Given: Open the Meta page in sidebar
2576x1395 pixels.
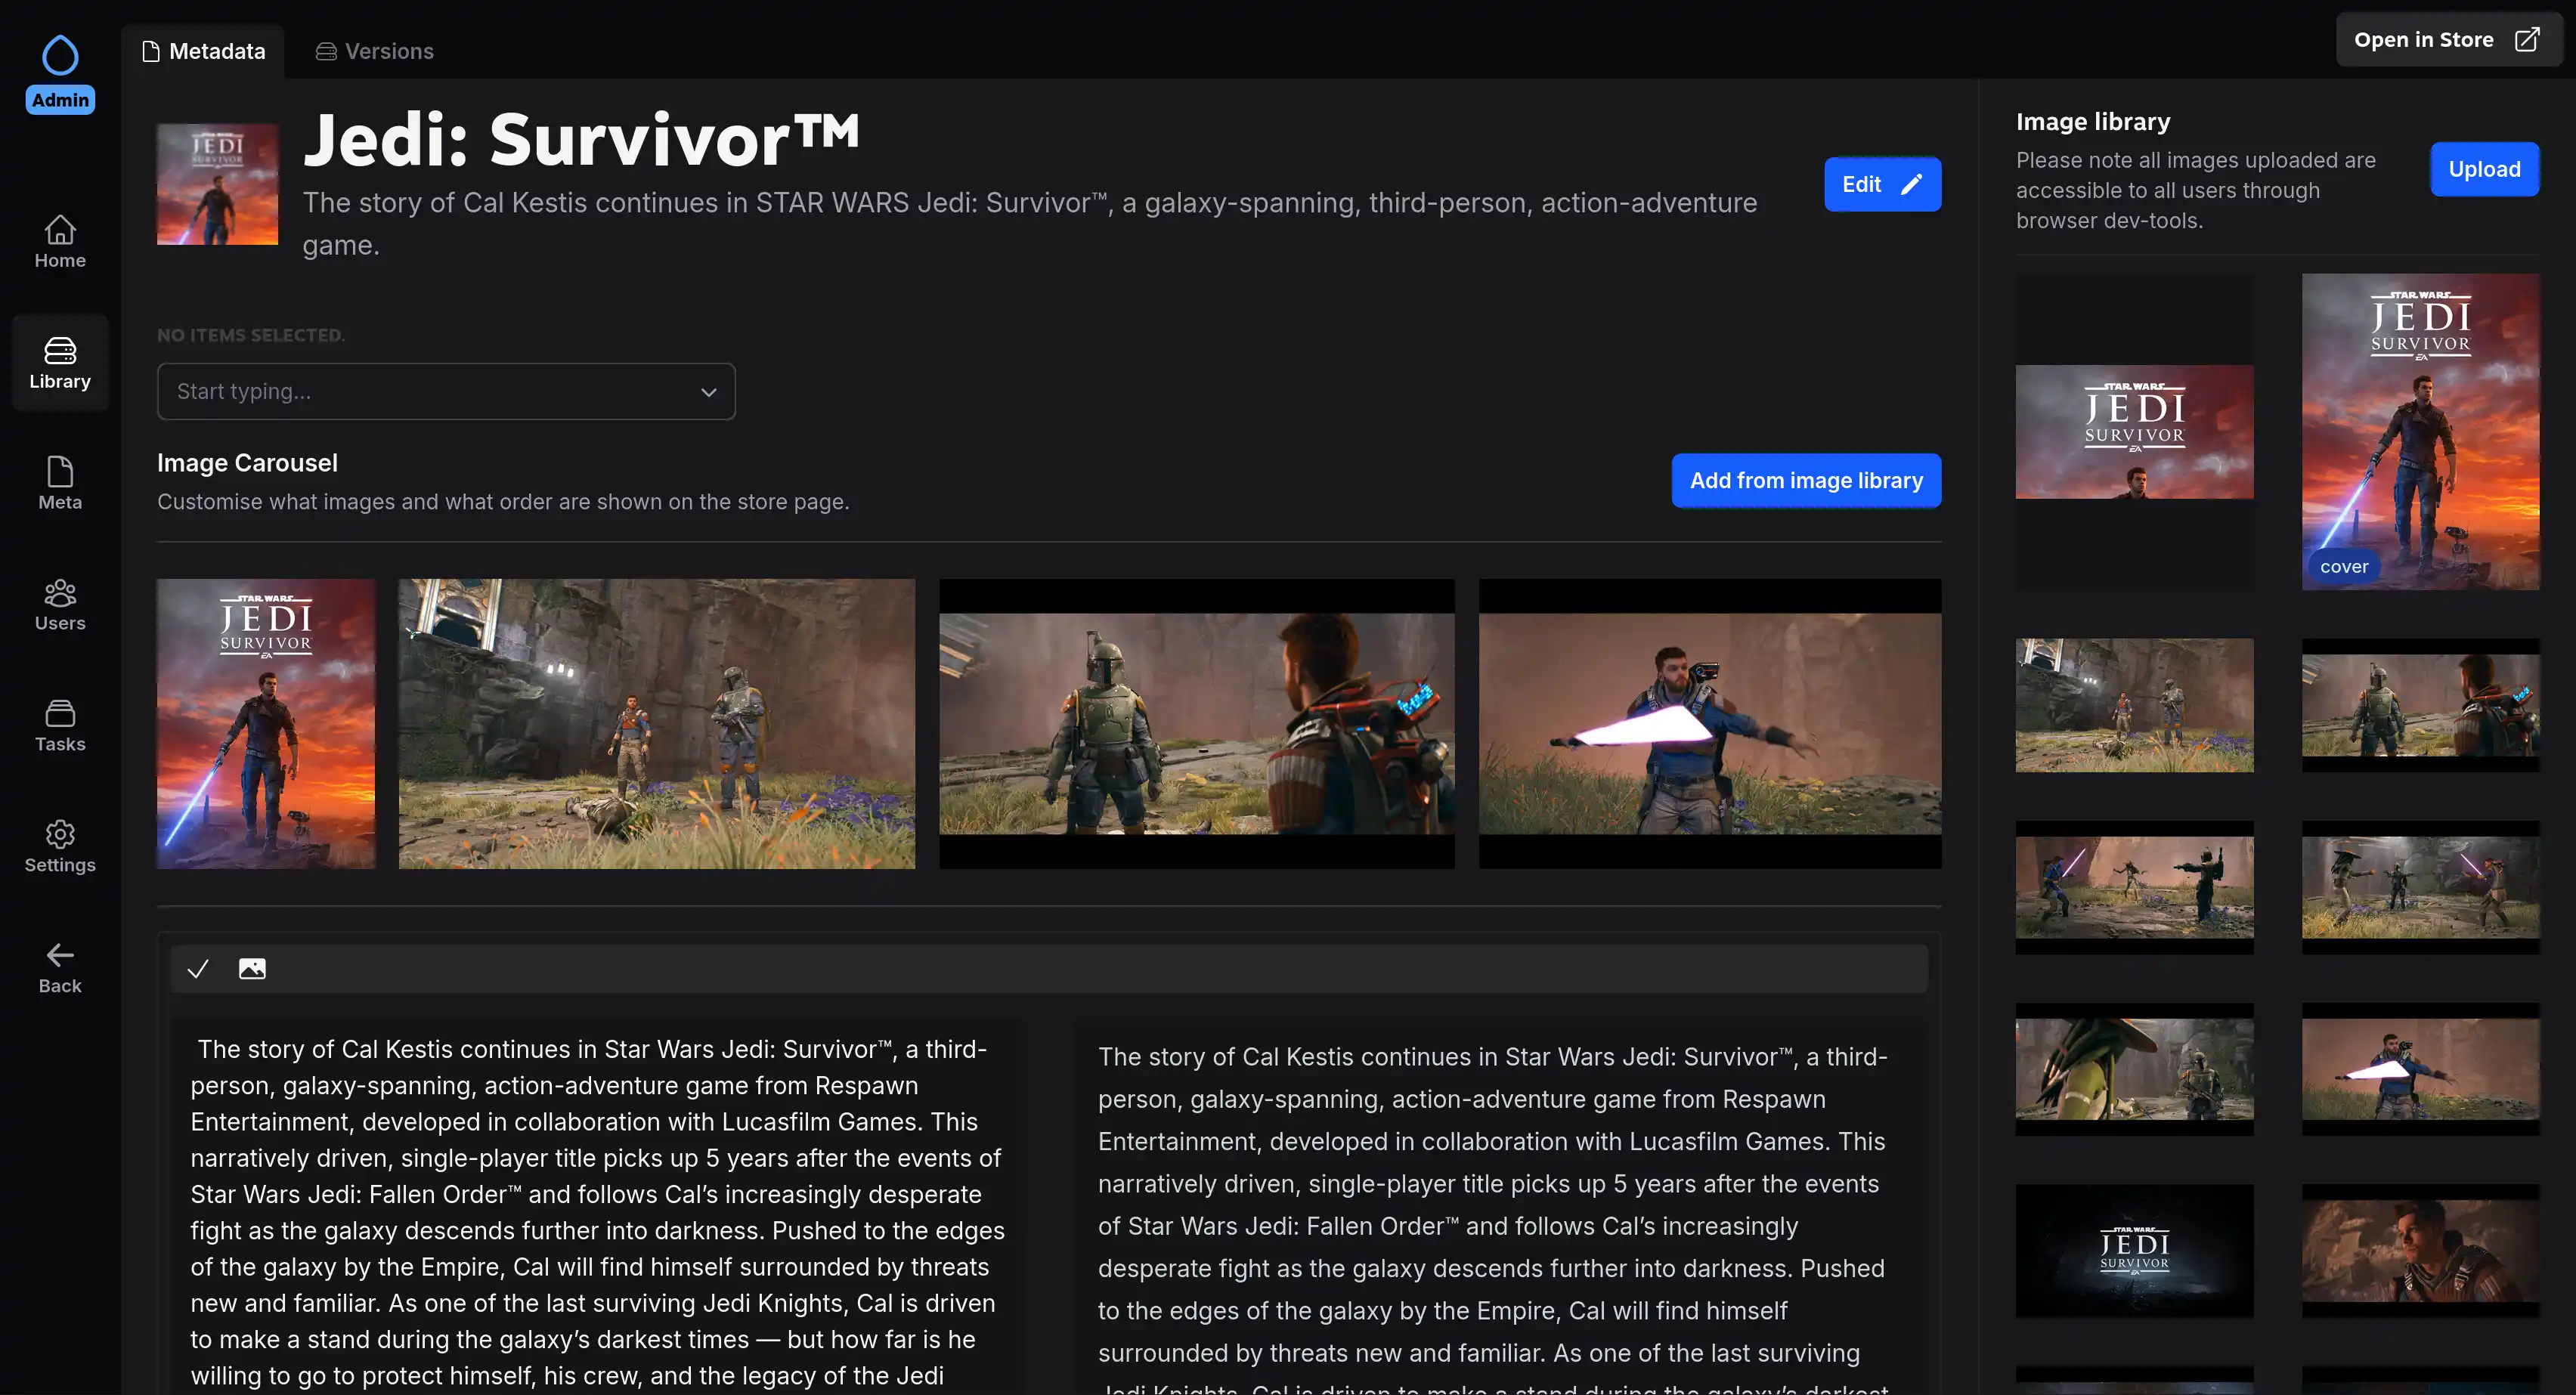Looking at the screenshot, I should [60, 484].
